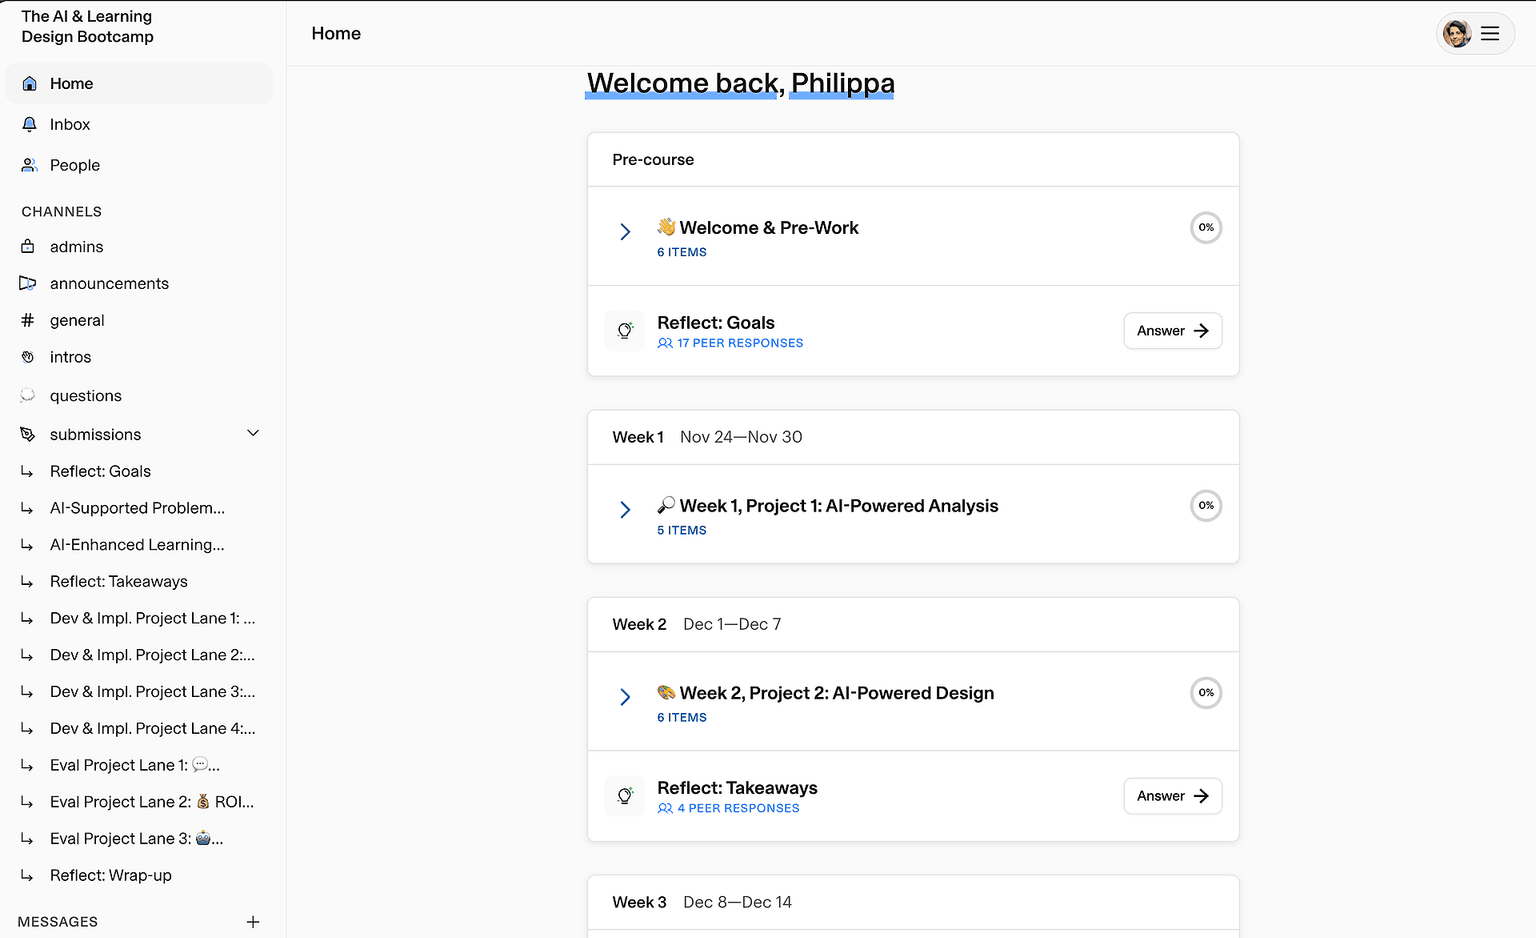Collapse the submissions channel list
The image size is (1536, 938).
click(x=253, y=434)
